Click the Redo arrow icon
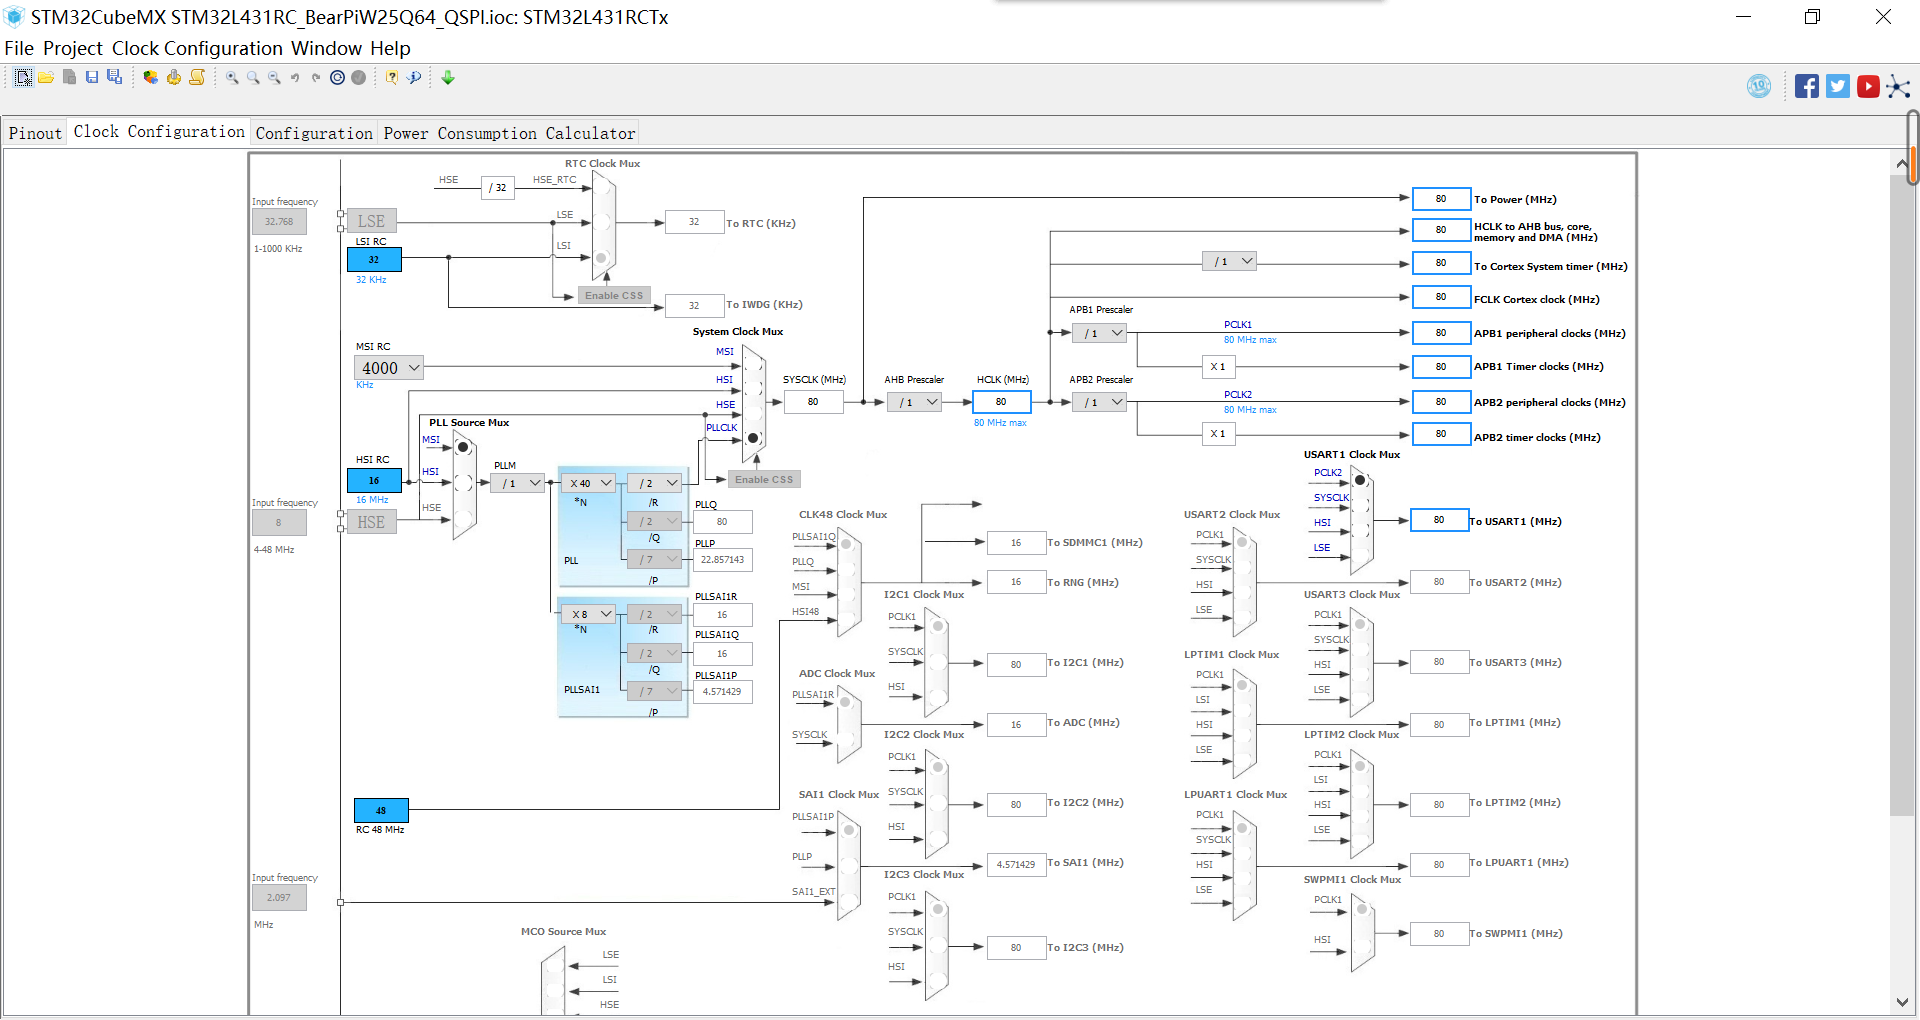Viewport: 1920px width, 1020px height. 316,77
